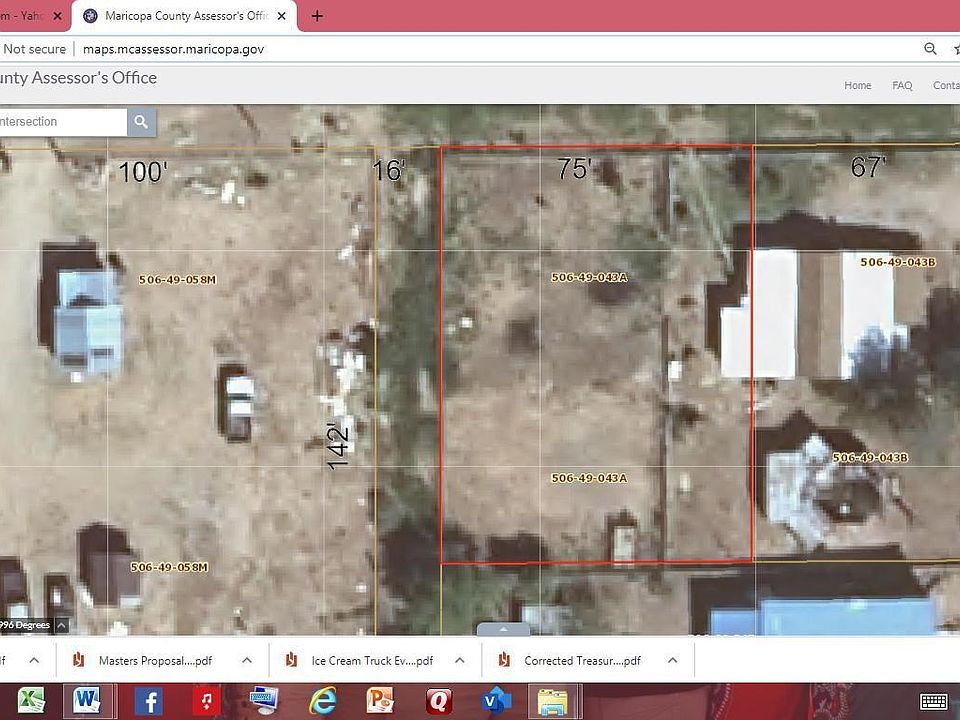Switch to the Yahoo browser tab

(25, 16)
